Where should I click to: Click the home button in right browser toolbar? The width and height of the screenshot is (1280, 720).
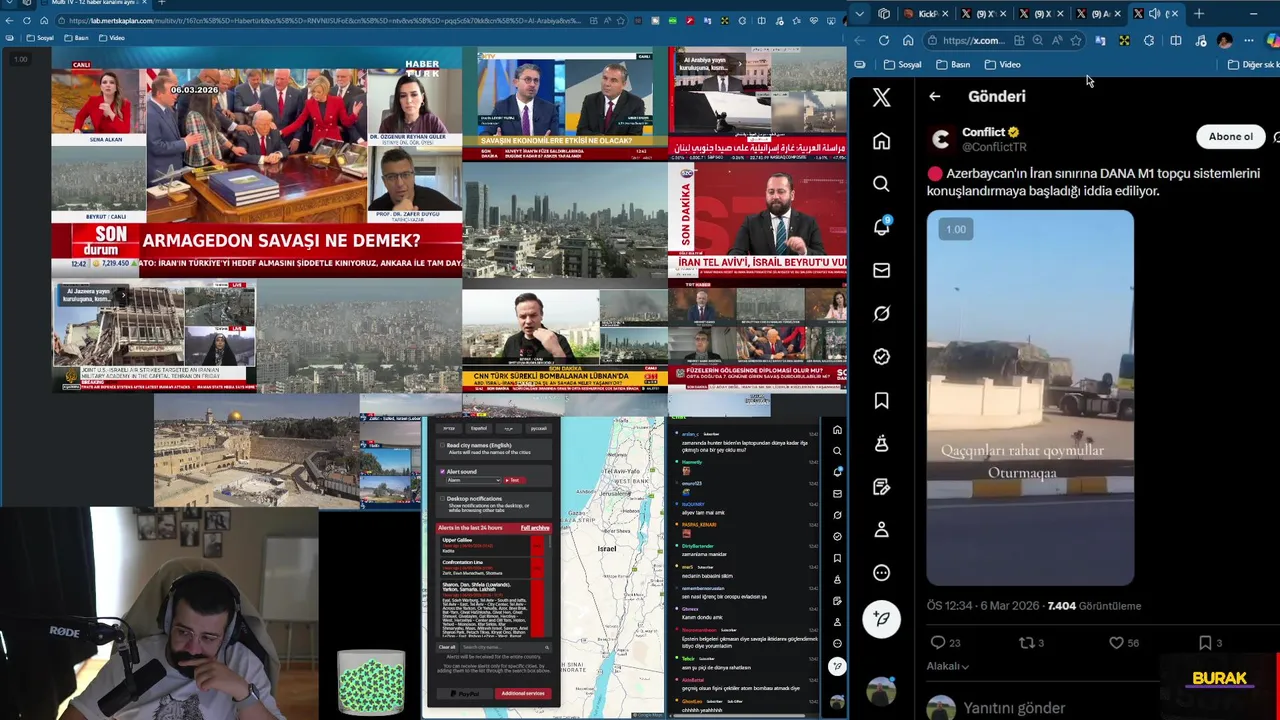click(908, 40)
